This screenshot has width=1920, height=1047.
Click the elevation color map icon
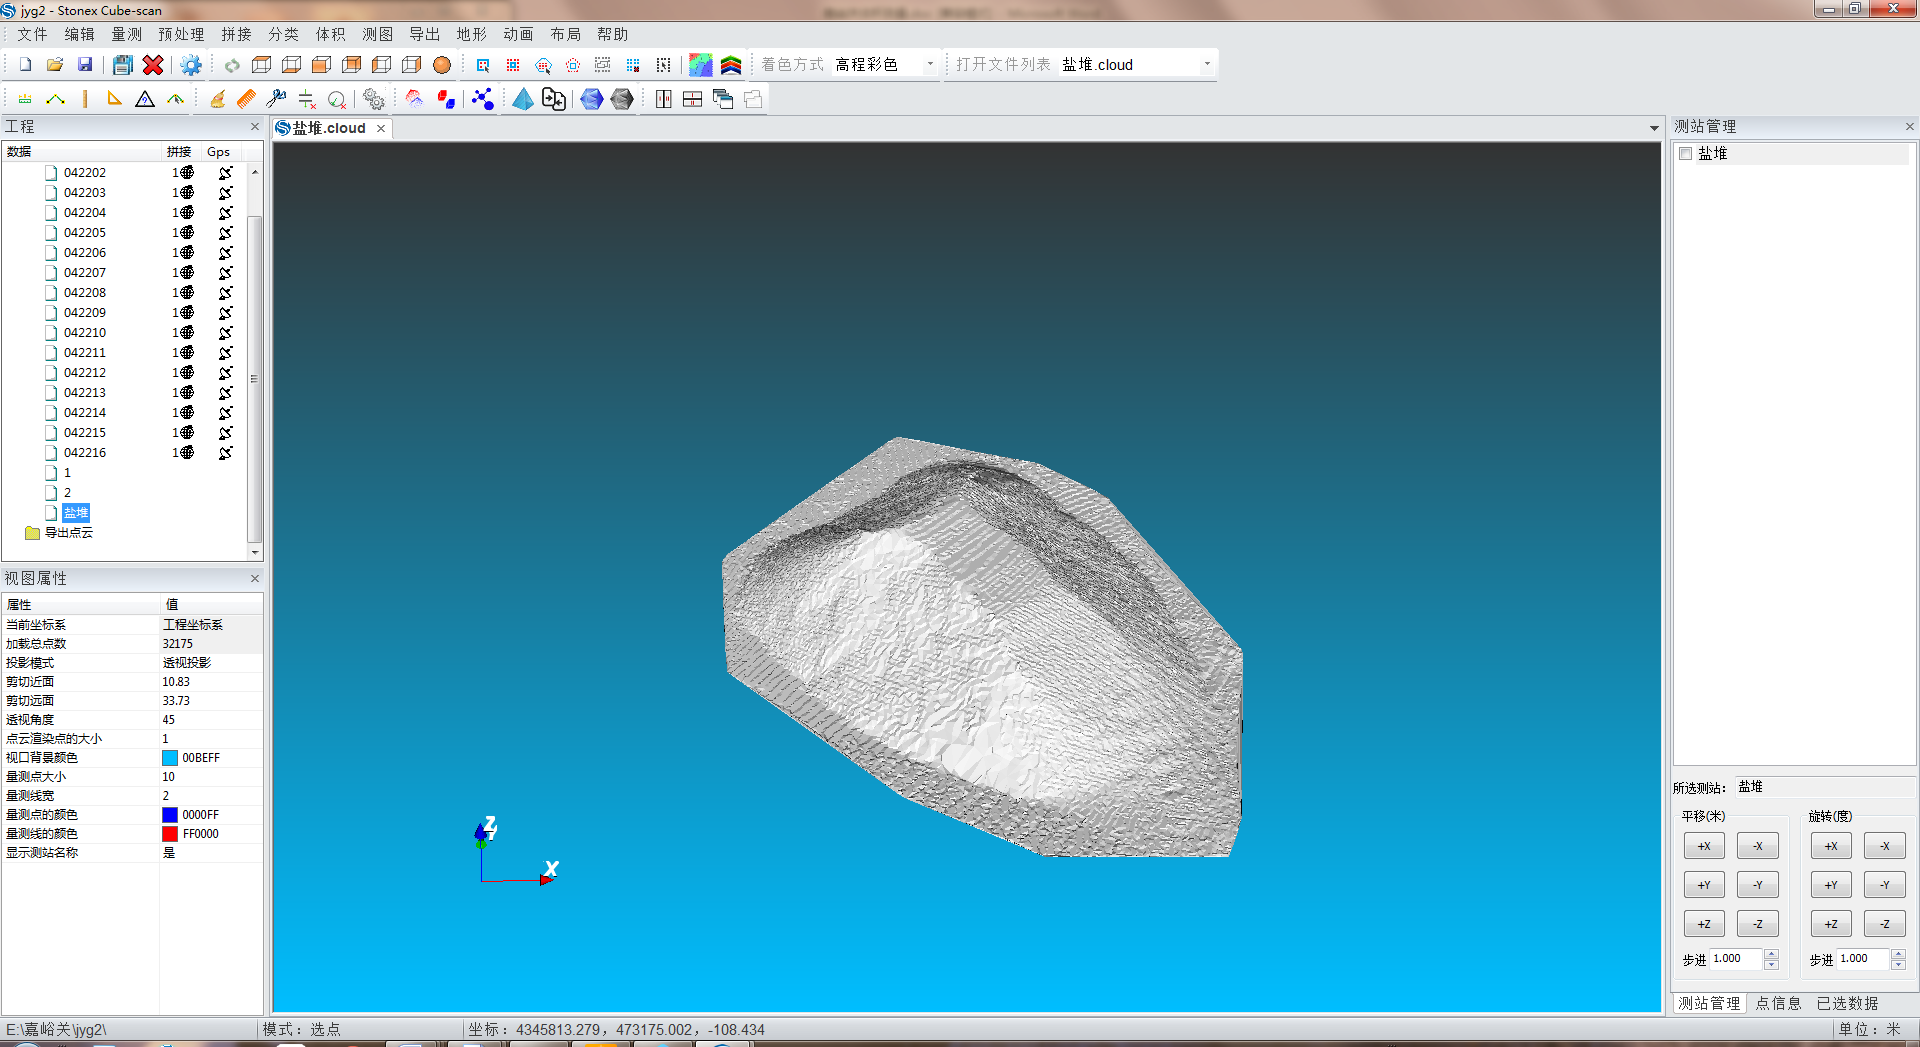tap(701, 65)
